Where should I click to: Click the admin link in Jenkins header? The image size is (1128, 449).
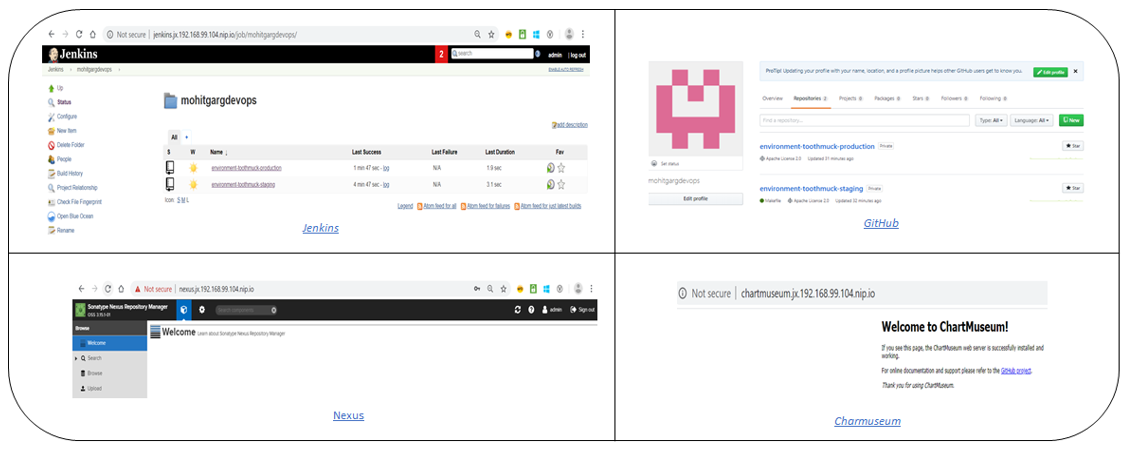point(555,55)
